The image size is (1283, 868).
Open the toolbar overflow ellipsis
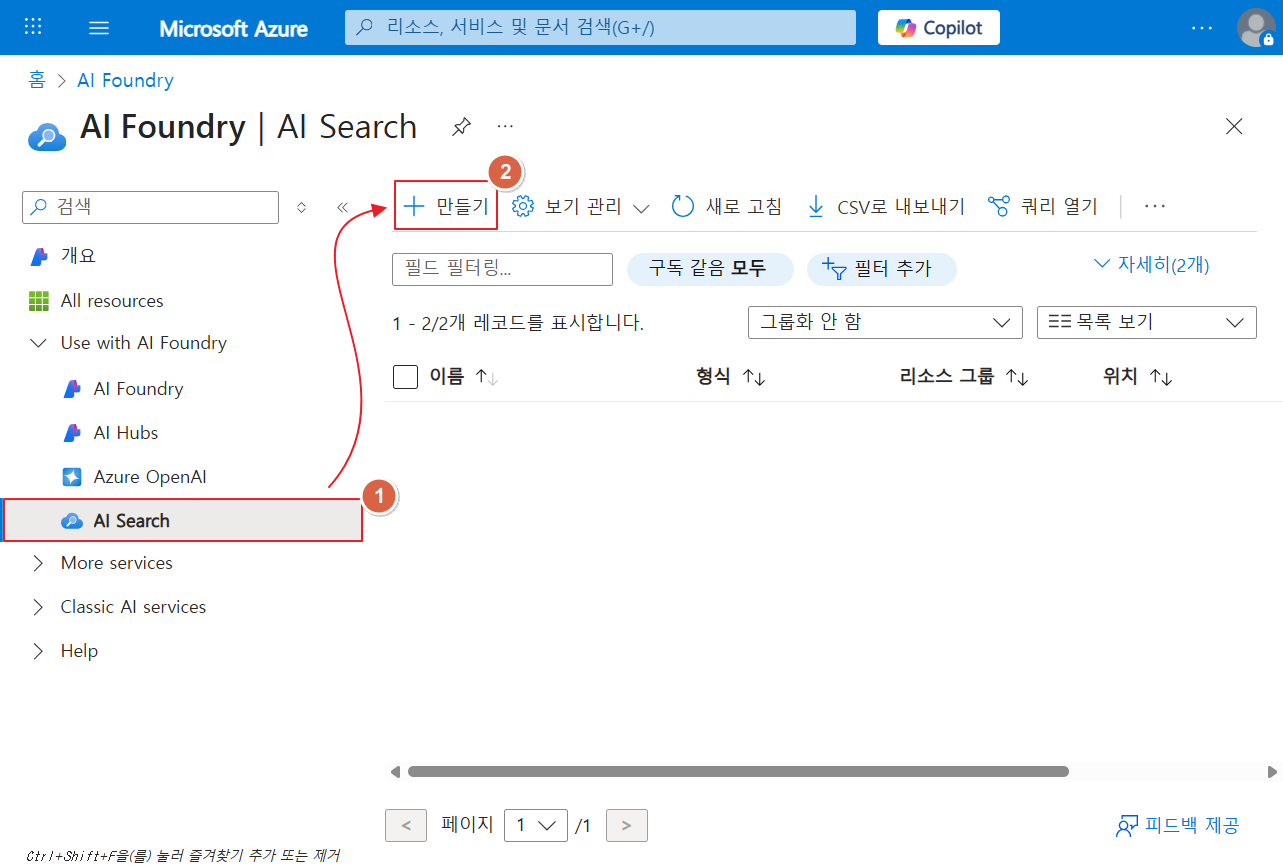click(1155, 207)
